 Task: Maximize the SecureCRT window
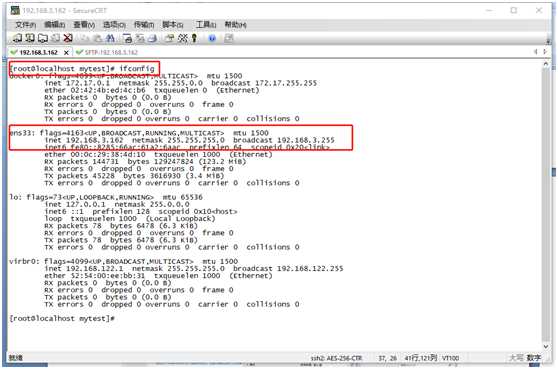coord(514,10)
